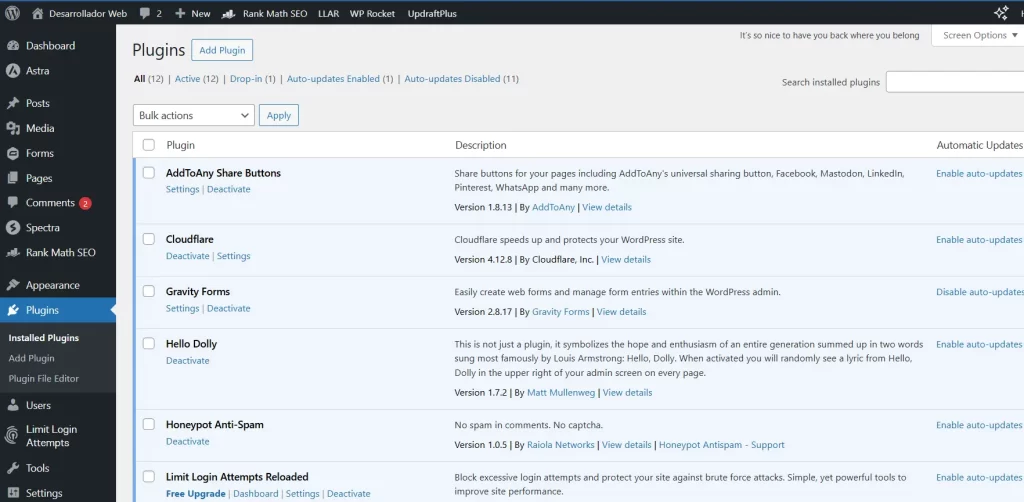Image resolution: width=1024 pixels, height=502 pixels.
Task: Check the Cloudflare plugin checkbox
Action: click(x=149, y=239)
